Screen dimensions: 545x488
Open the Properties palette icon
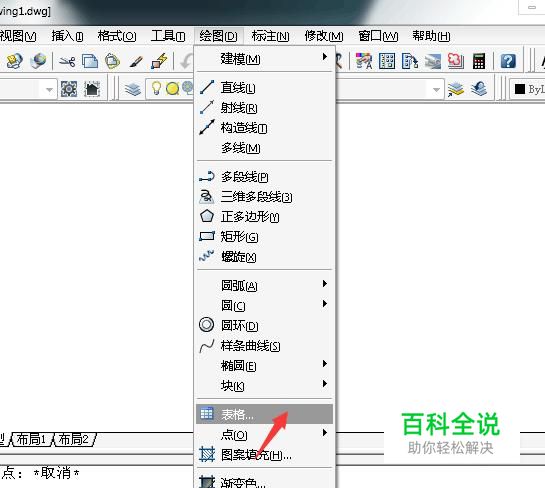(x=364, y=61)
